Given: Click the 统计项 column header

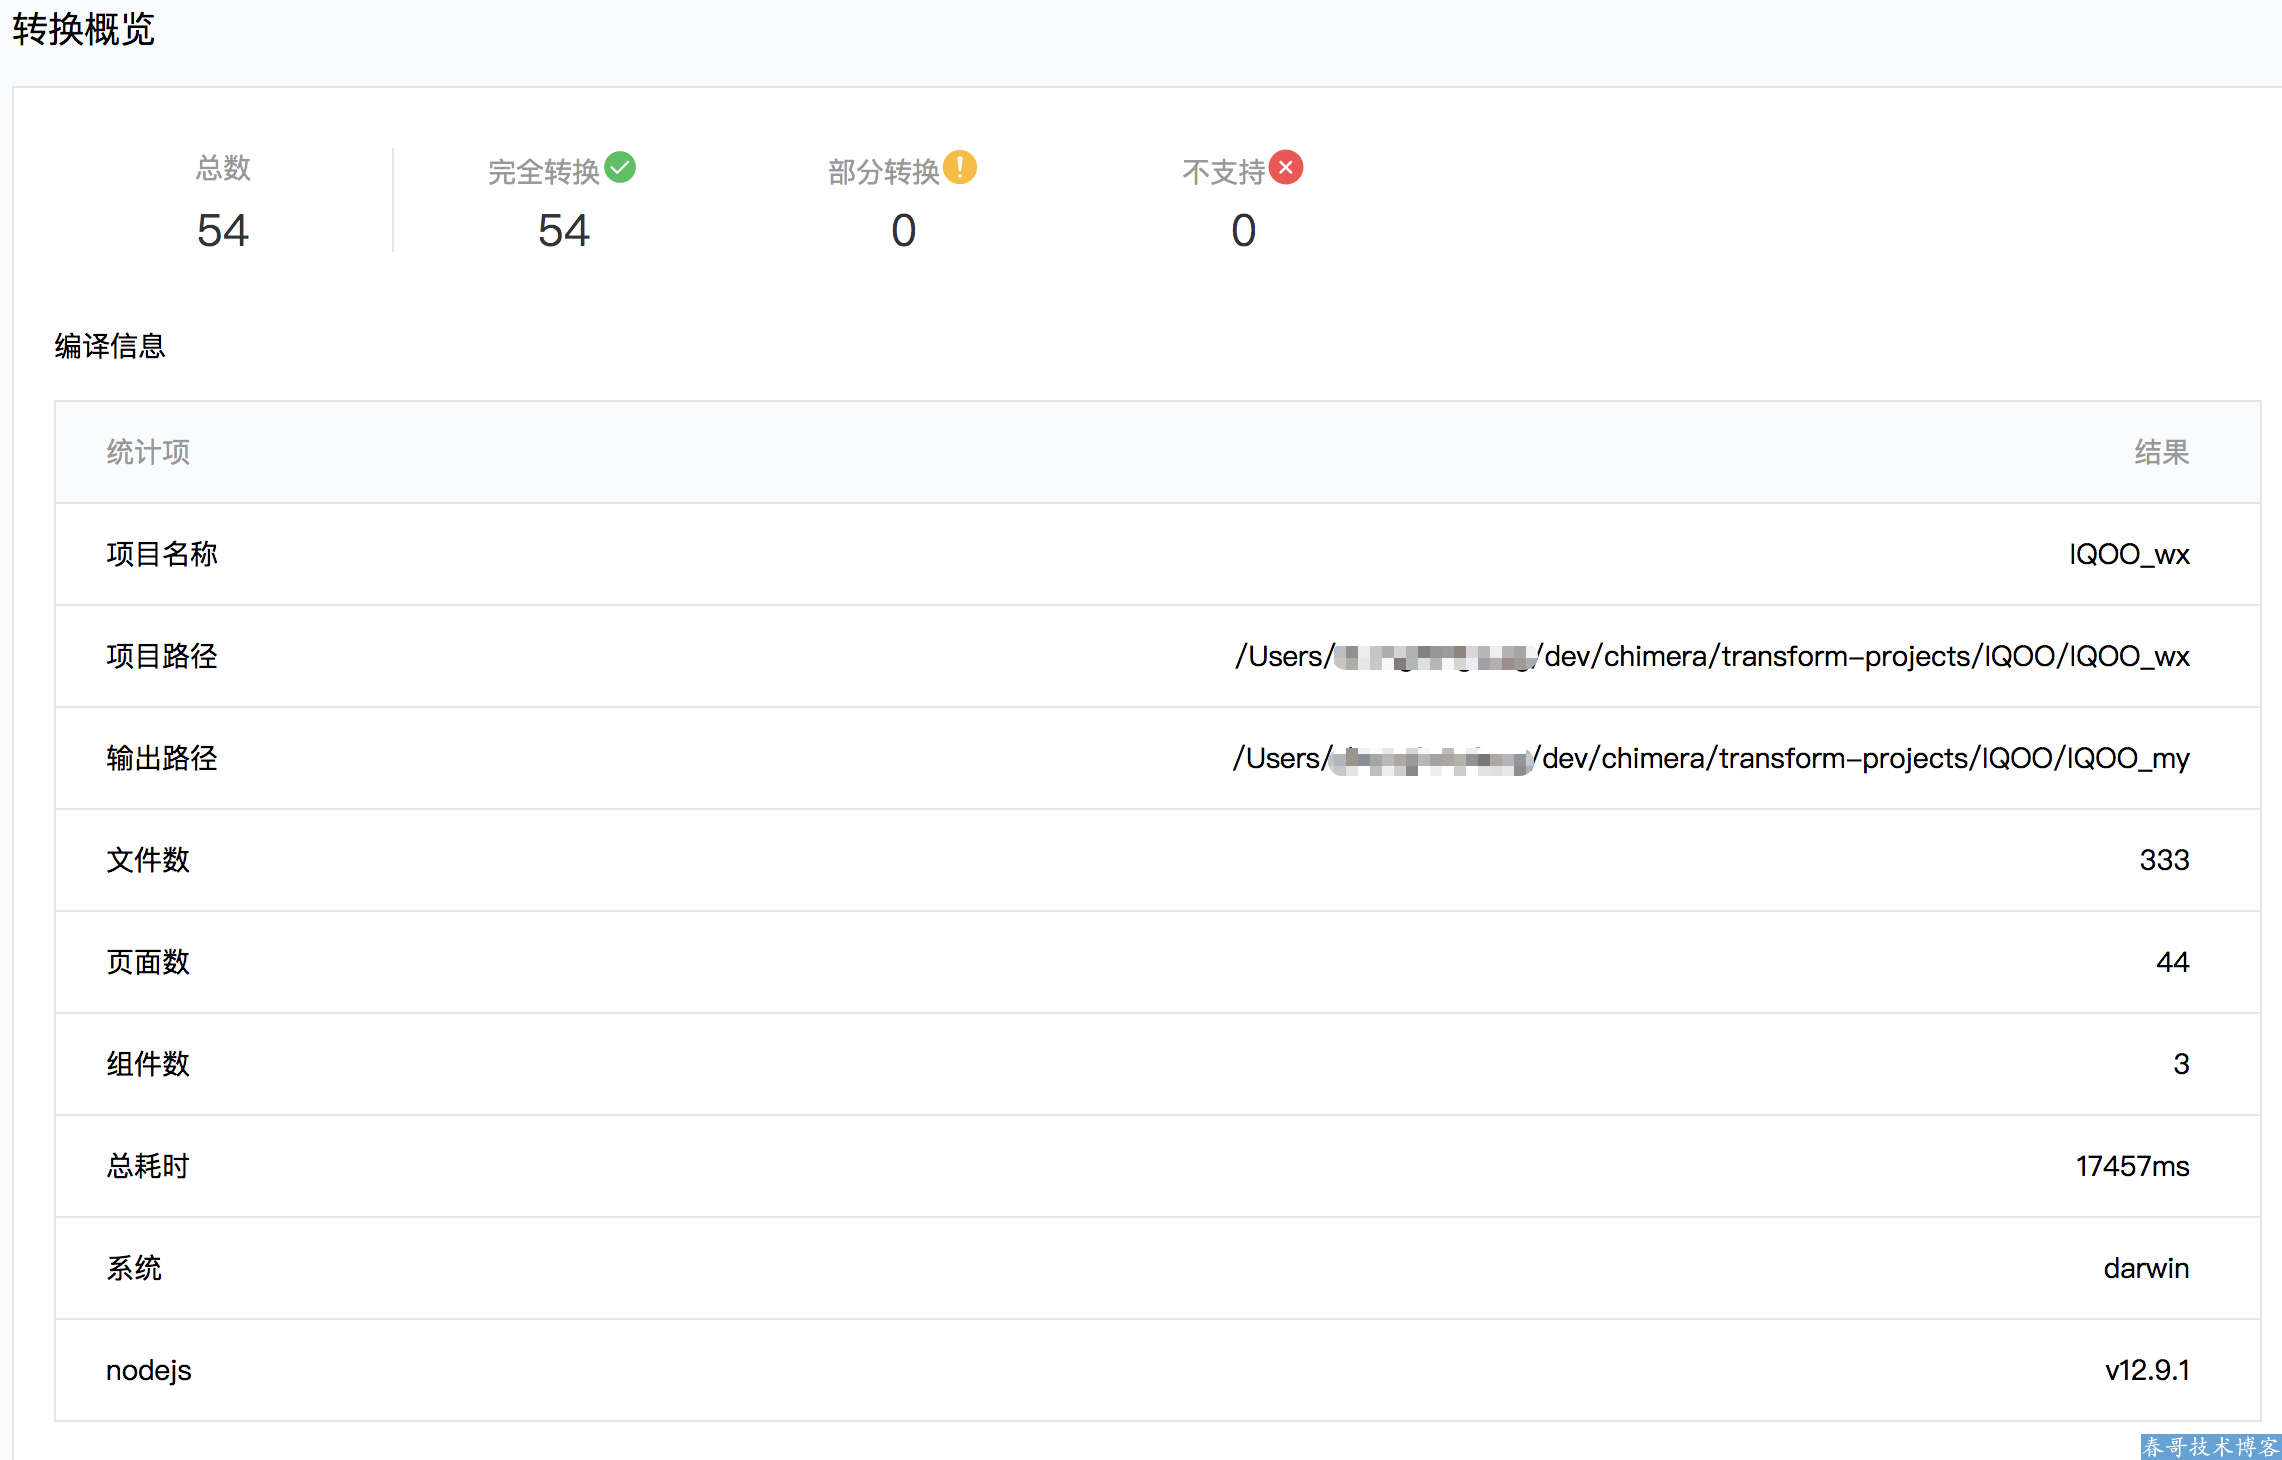Looking at the screenshot, I should [x=148, y=452].
